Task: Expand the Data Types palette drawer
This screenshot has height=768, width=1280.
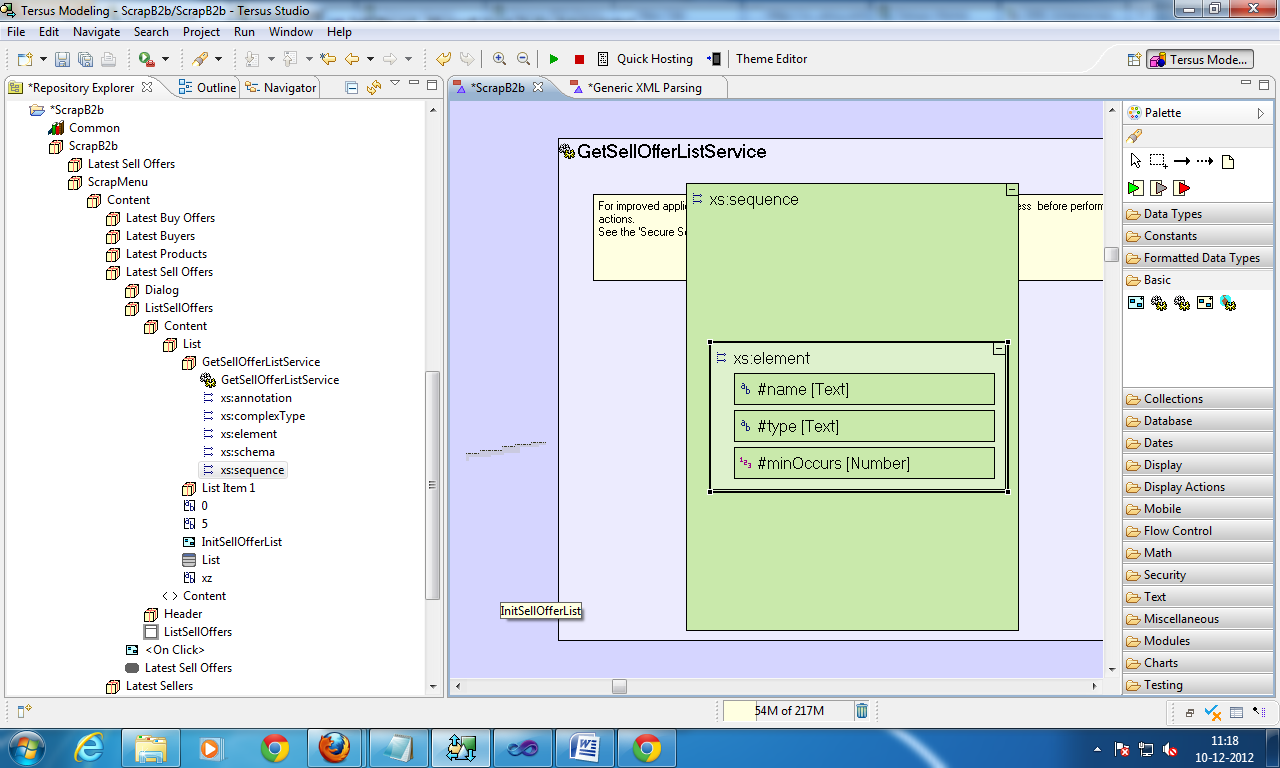Action: [1172, 214]
